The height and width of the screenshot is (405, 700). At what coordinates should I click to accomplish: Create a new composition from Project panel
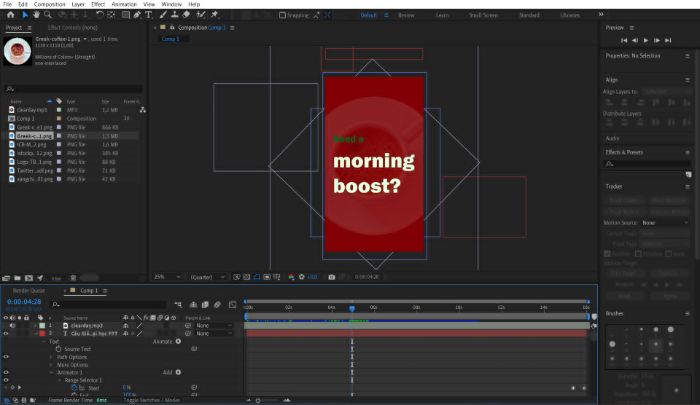pyautogui.click(x=29, y=278)
